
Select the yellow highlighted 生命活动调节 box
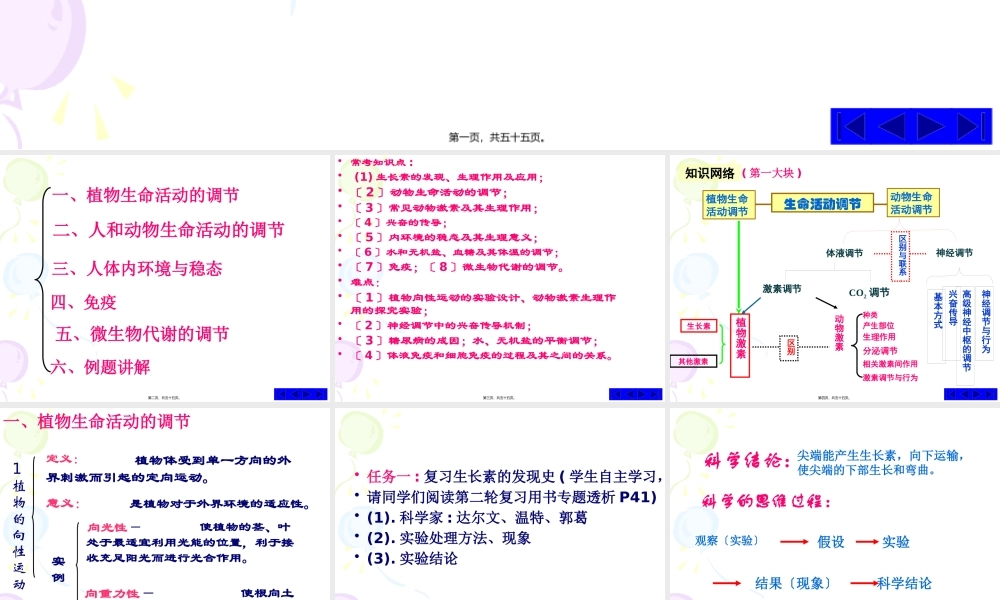pyautogui.click(x=823, y=203)
